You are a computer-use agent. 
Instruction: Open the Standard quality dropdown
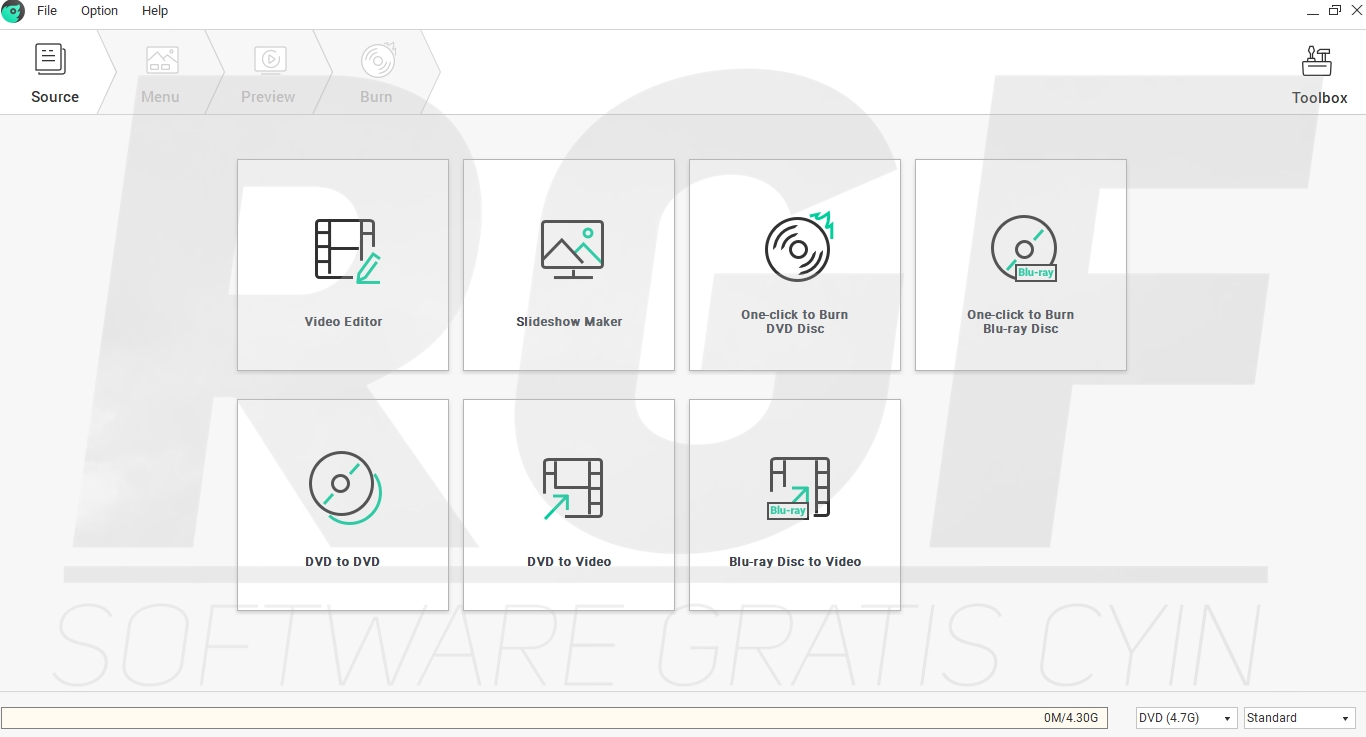click(1299, 718)
